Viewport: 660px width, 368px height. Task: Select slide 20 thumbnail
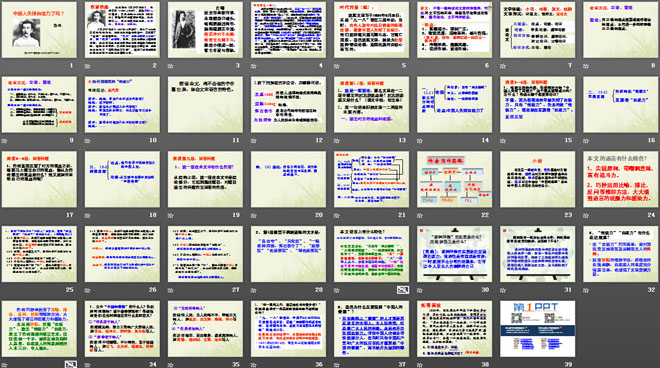tap(288, 179)
